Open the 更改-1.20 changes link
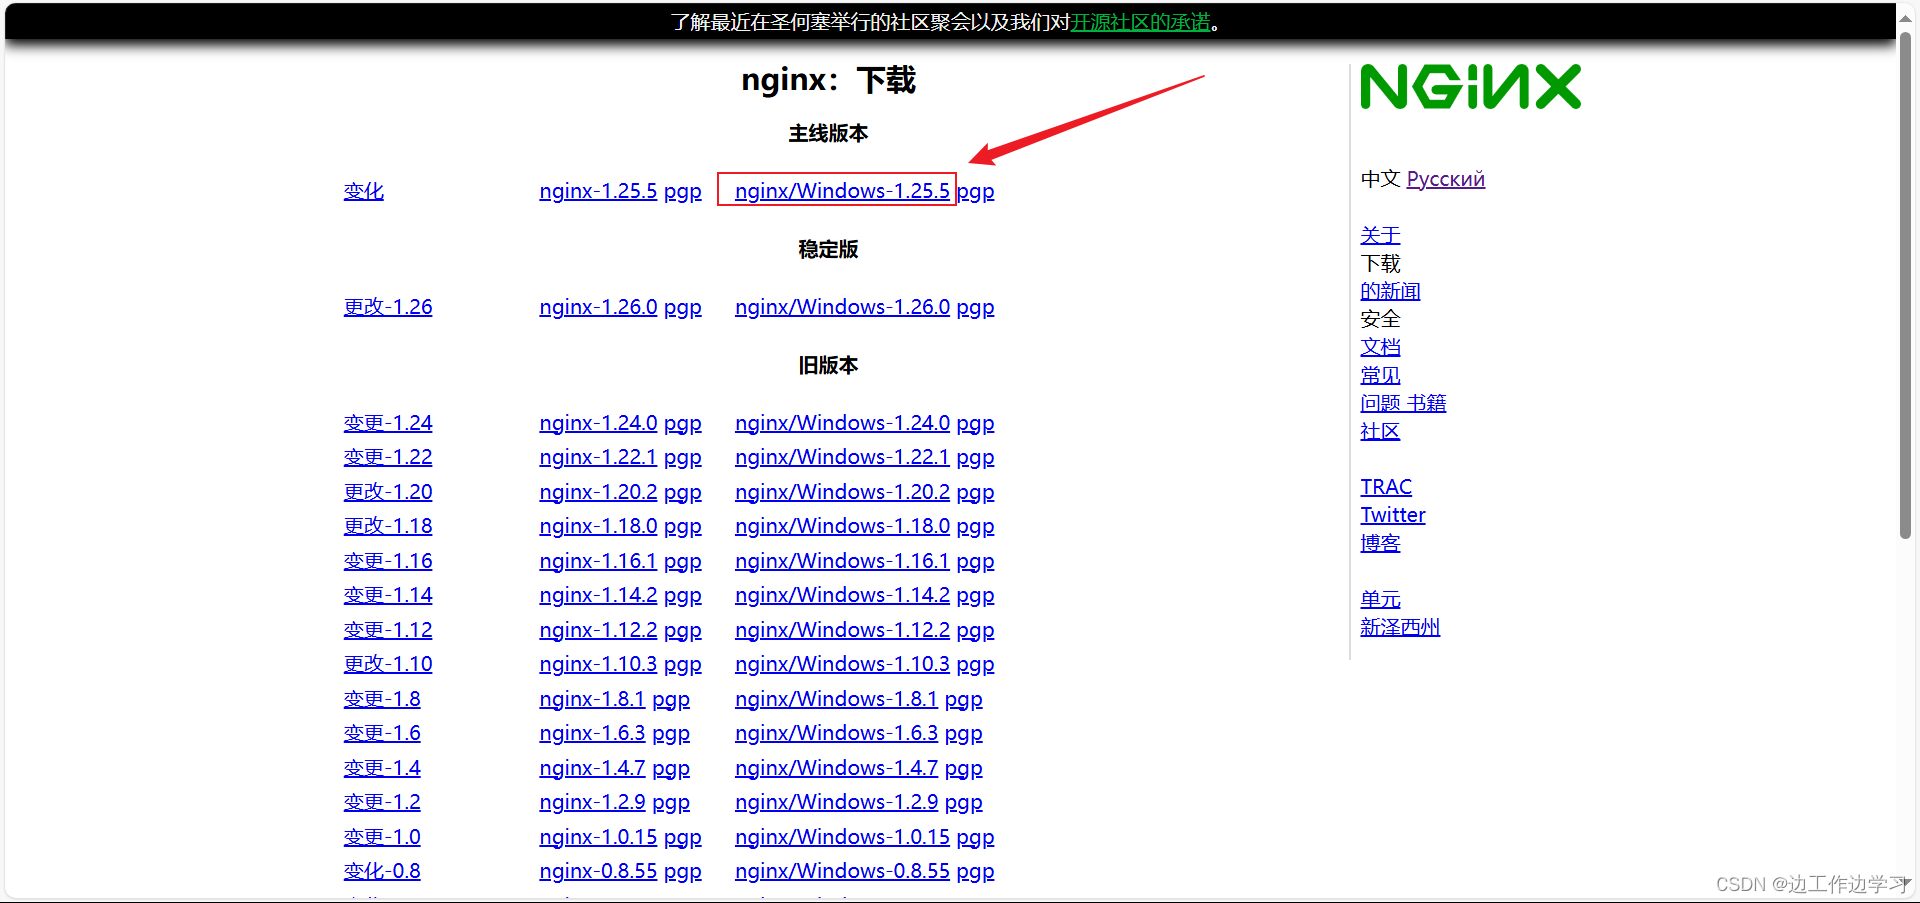Image resolution: width=1920 pixels, height=903 pixels. [x=388, y=492]
